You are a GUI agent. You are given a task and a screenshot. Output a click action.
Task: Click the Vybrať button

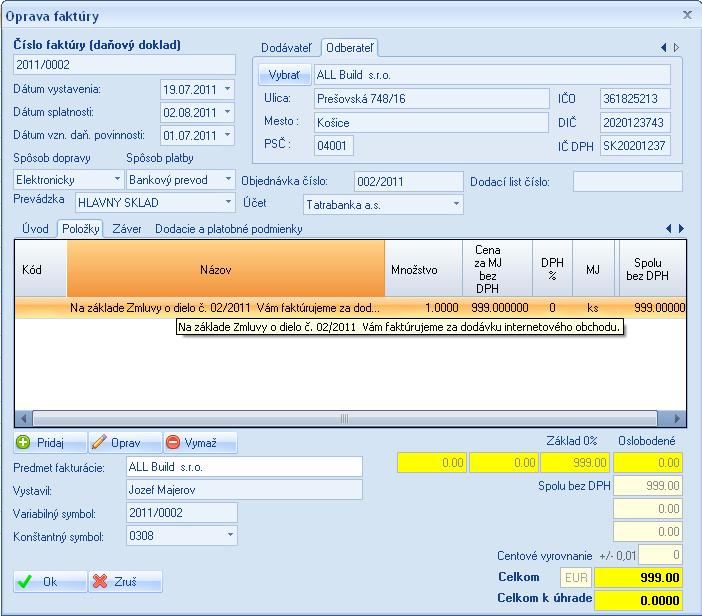click(x=284, y=75)
